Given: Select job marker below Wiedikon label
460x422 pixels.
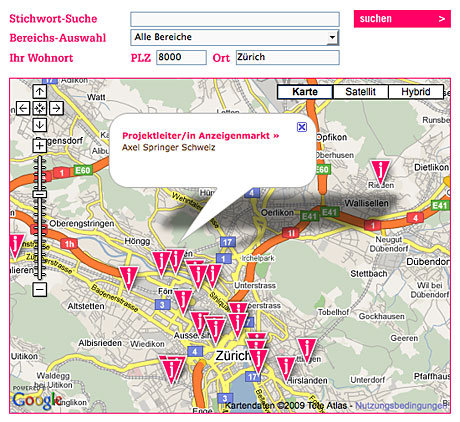Looking at the screenshot, I should [x=172, y=370].
